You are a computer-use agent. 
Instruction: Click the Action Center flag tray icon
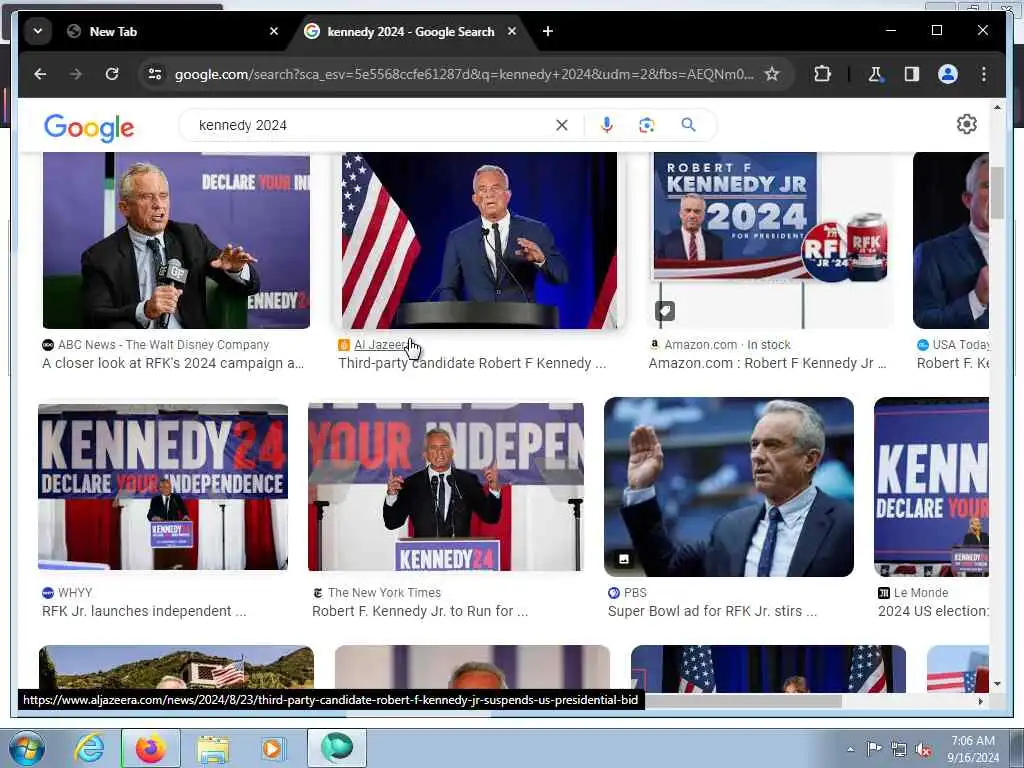[x=874, y=748]
